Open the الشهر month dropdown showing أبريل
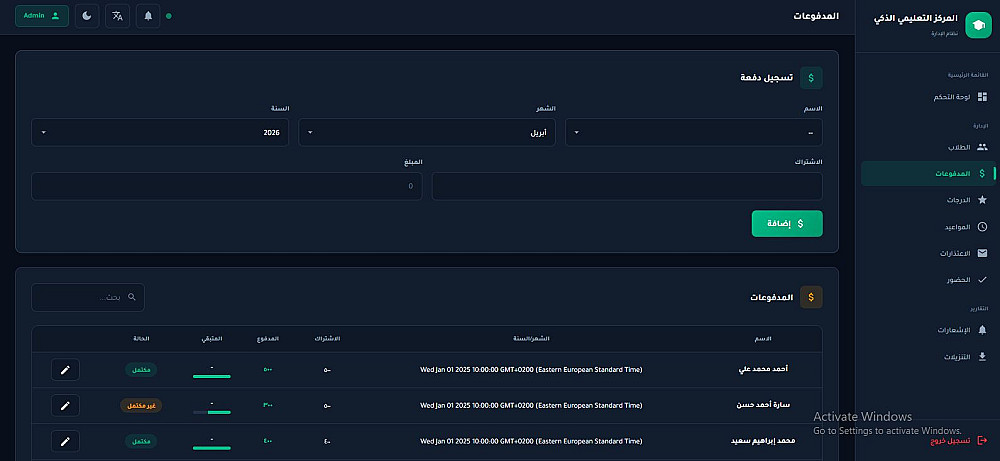The height and width of the screenshot is (461, 1000). coord(427,133)
